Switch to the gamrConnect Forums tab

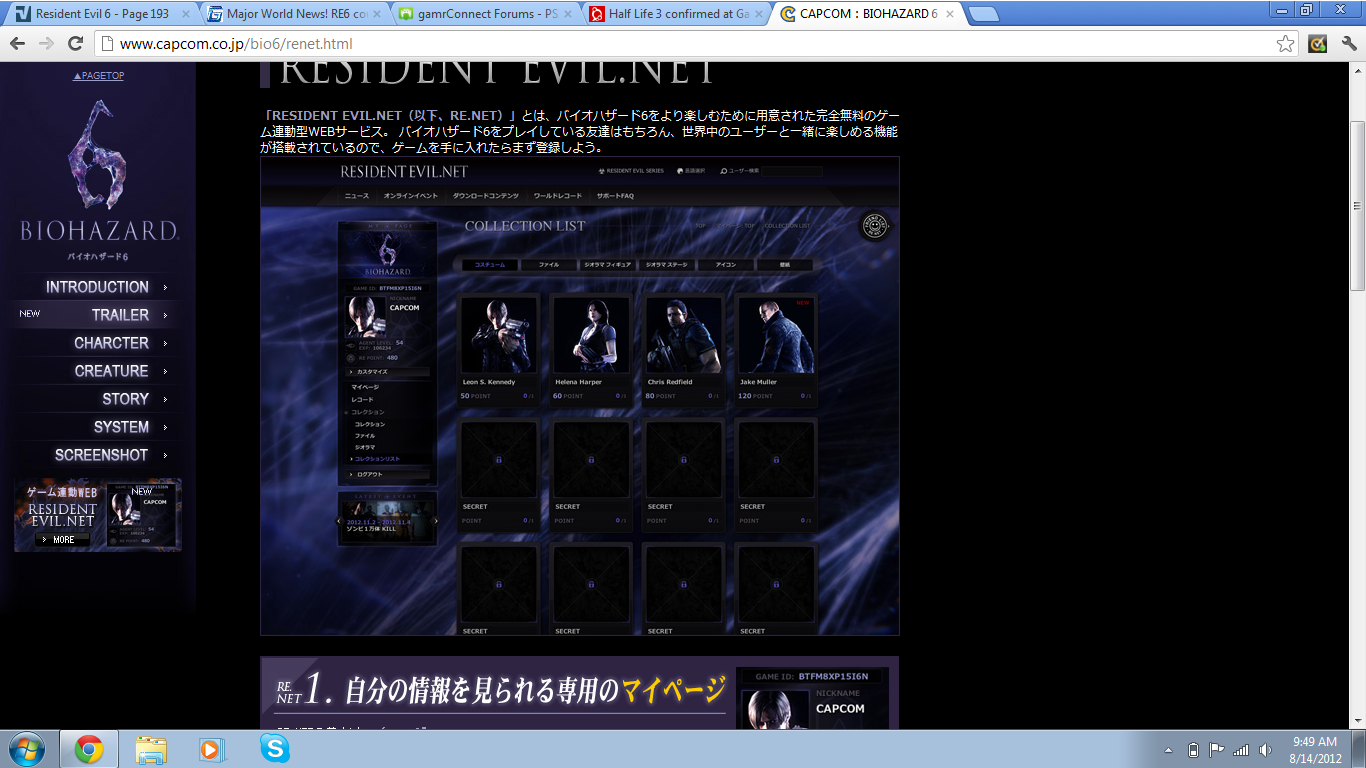click(x=480, y=14)
